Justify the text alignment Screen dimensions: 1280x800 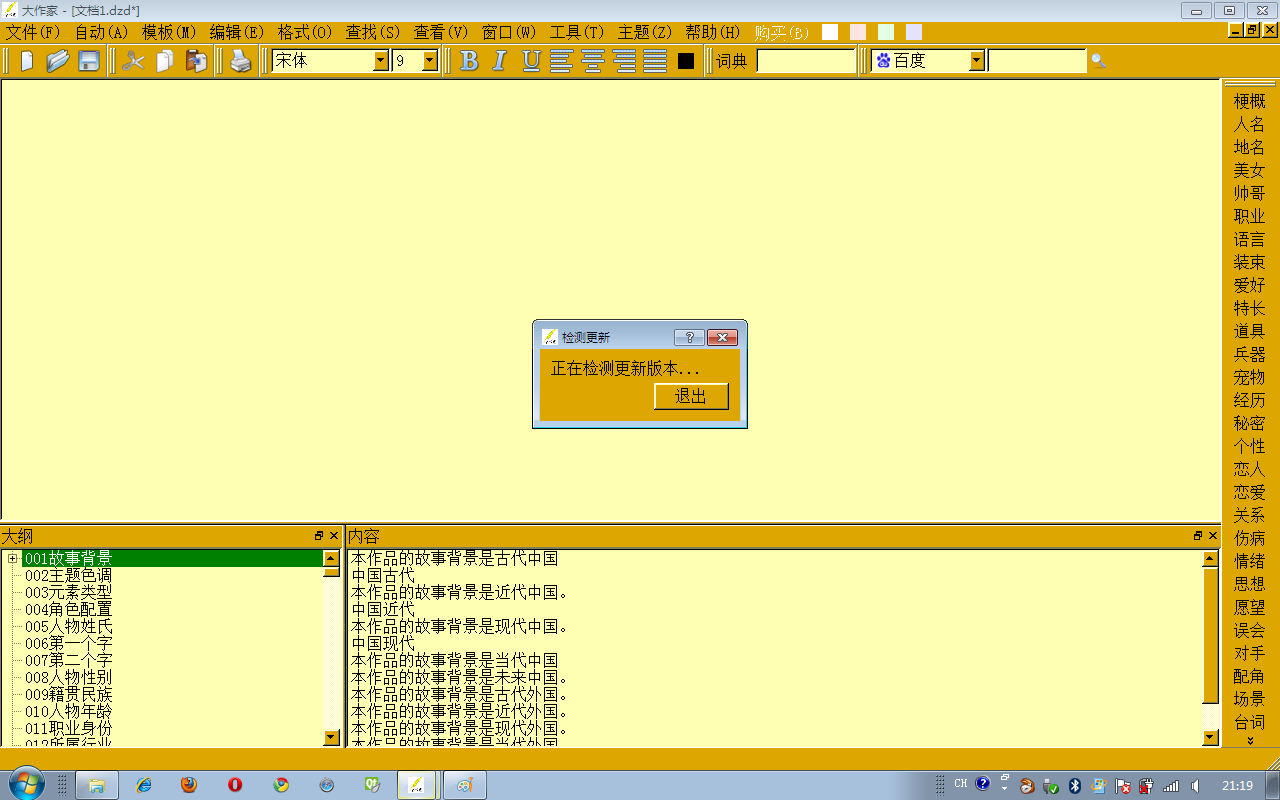pyautogui.click(x=655, y=61)
